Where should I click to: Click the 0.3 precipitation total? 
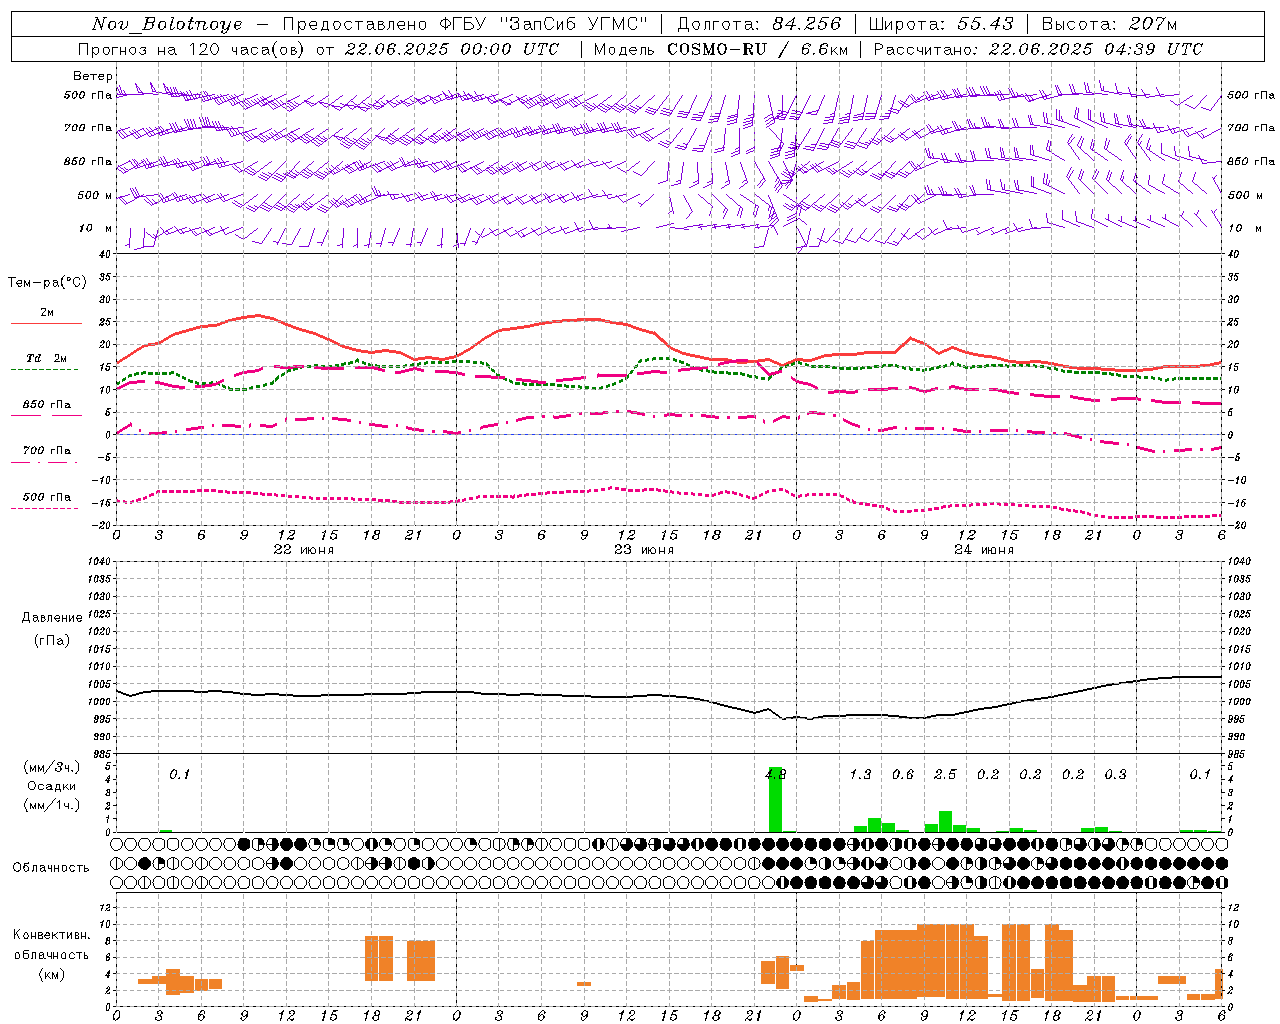(x=1115, y=774)
